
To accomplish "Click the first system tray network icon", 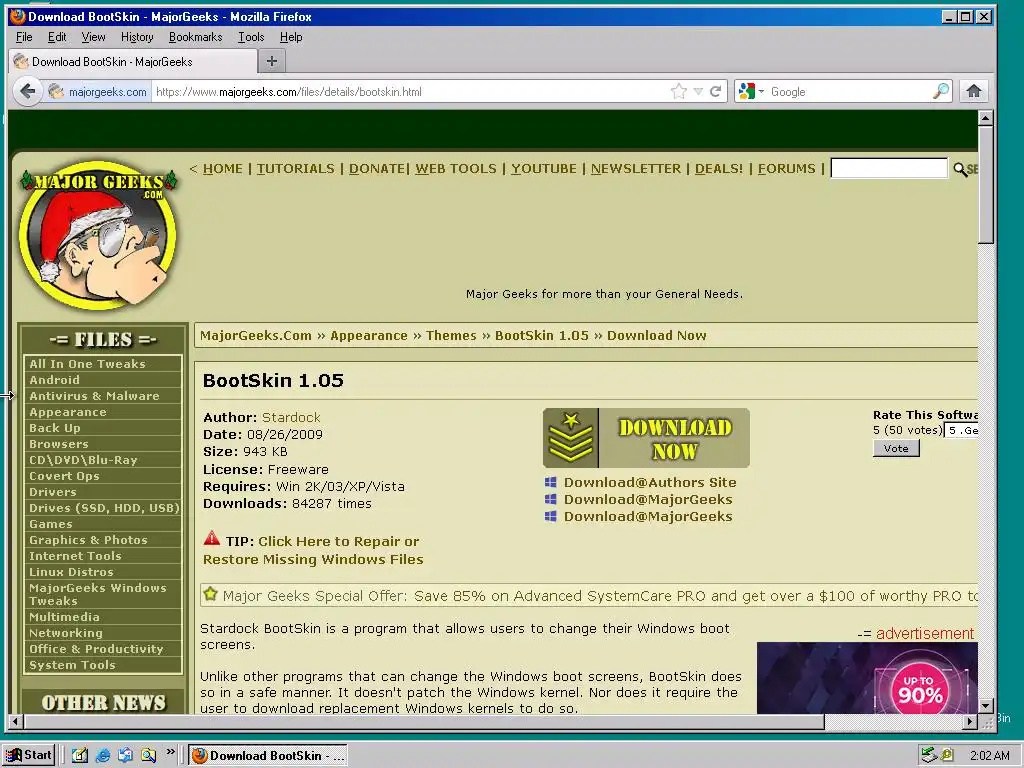I will [x=928, y=756].
